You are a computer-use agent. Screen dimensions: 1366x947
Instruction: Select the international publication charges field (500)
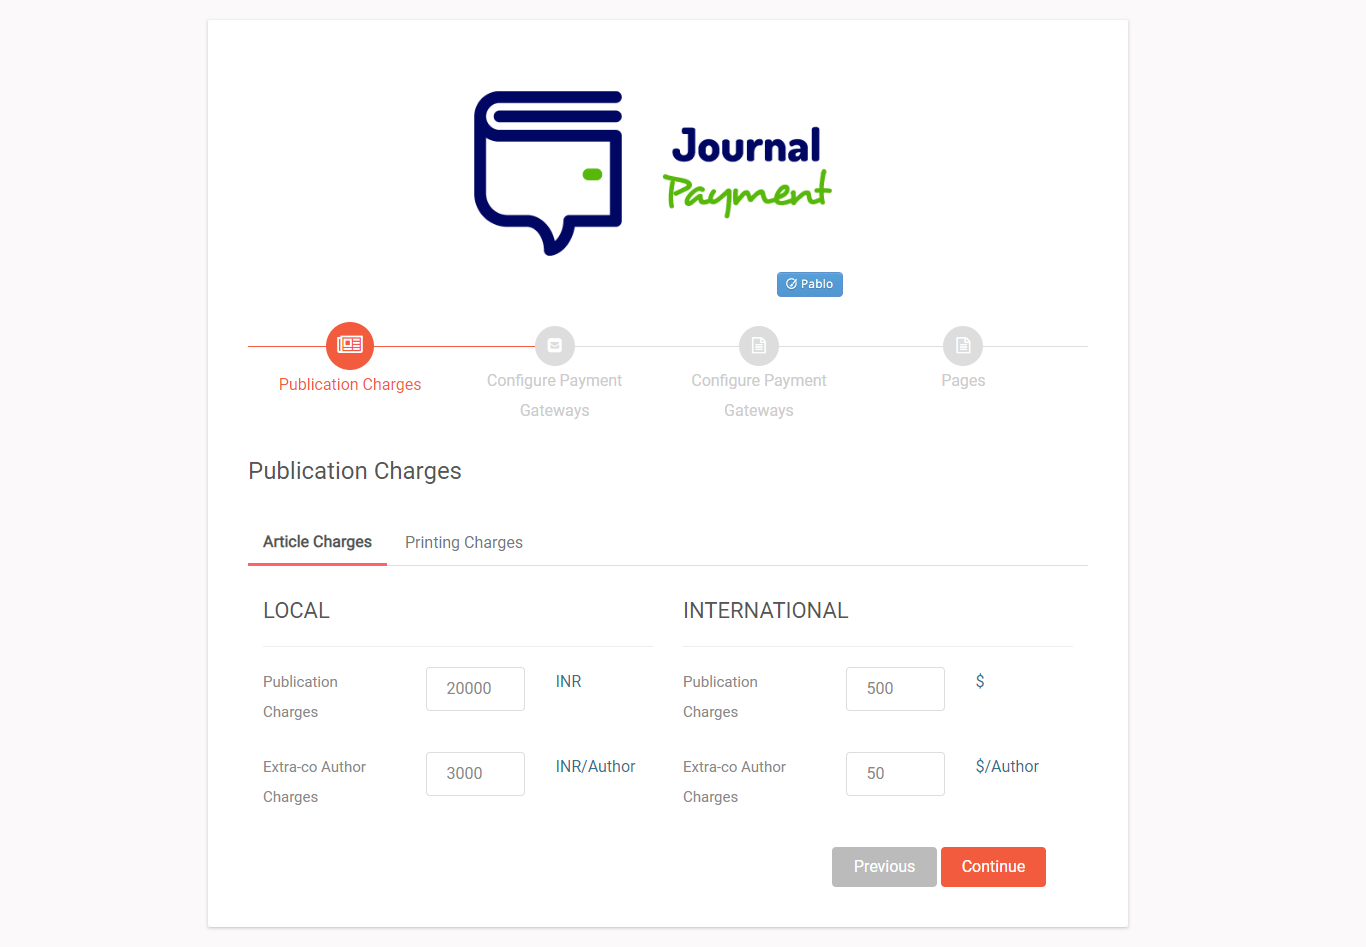[895, 689]
